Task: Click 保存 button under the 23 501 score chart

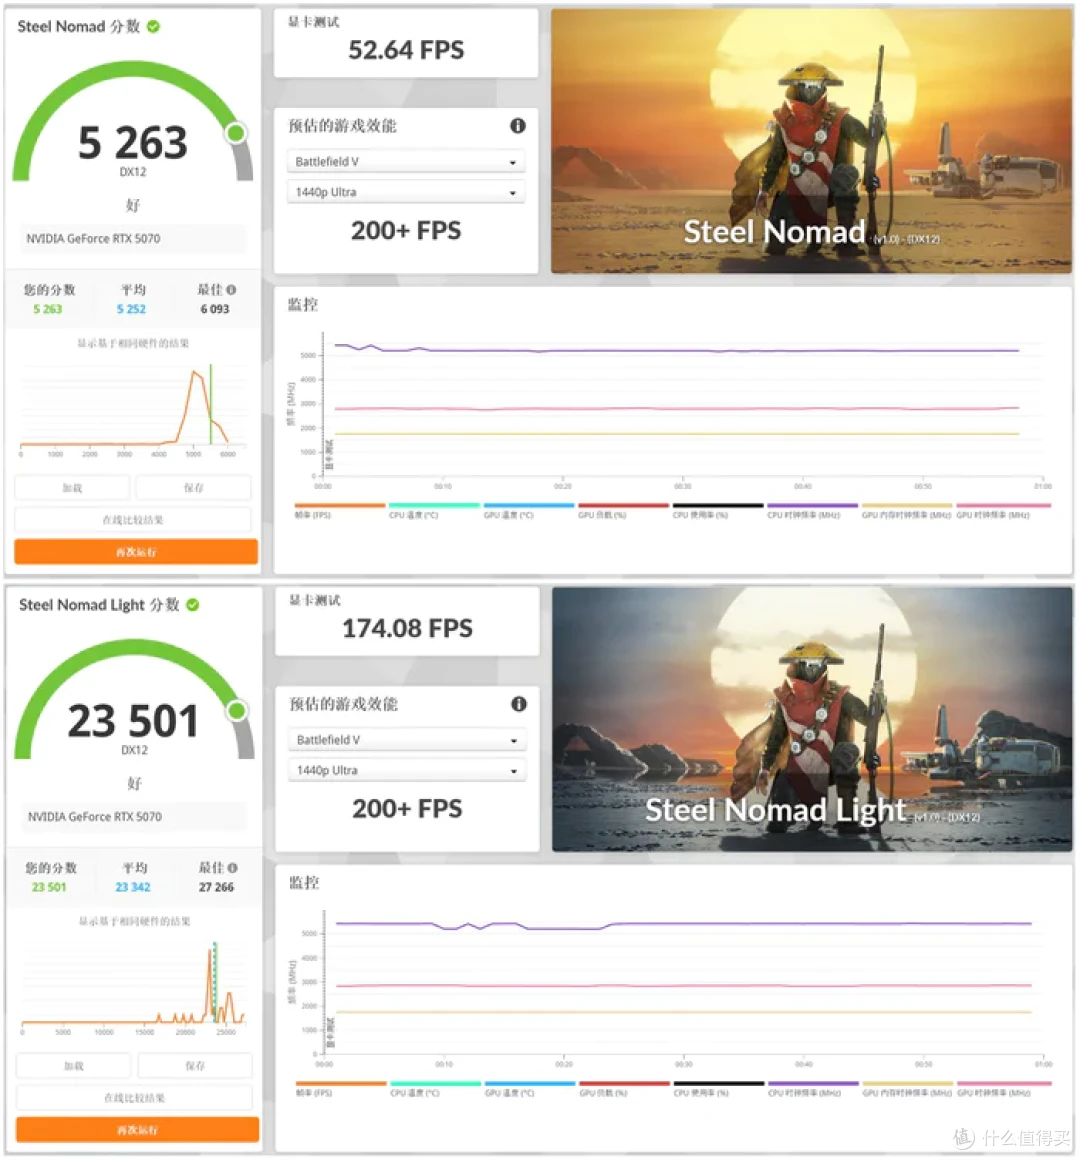Action: click(x=195, y=1066)
